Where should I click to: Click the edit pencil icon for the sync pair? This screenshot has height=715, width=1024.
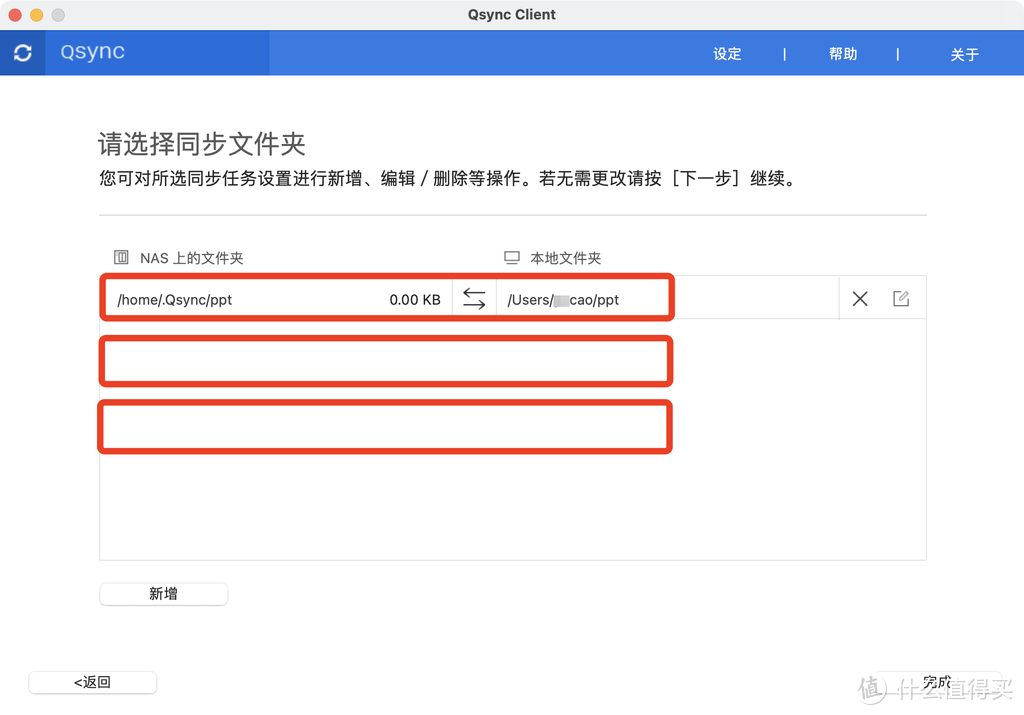click(x=901, y=297)
